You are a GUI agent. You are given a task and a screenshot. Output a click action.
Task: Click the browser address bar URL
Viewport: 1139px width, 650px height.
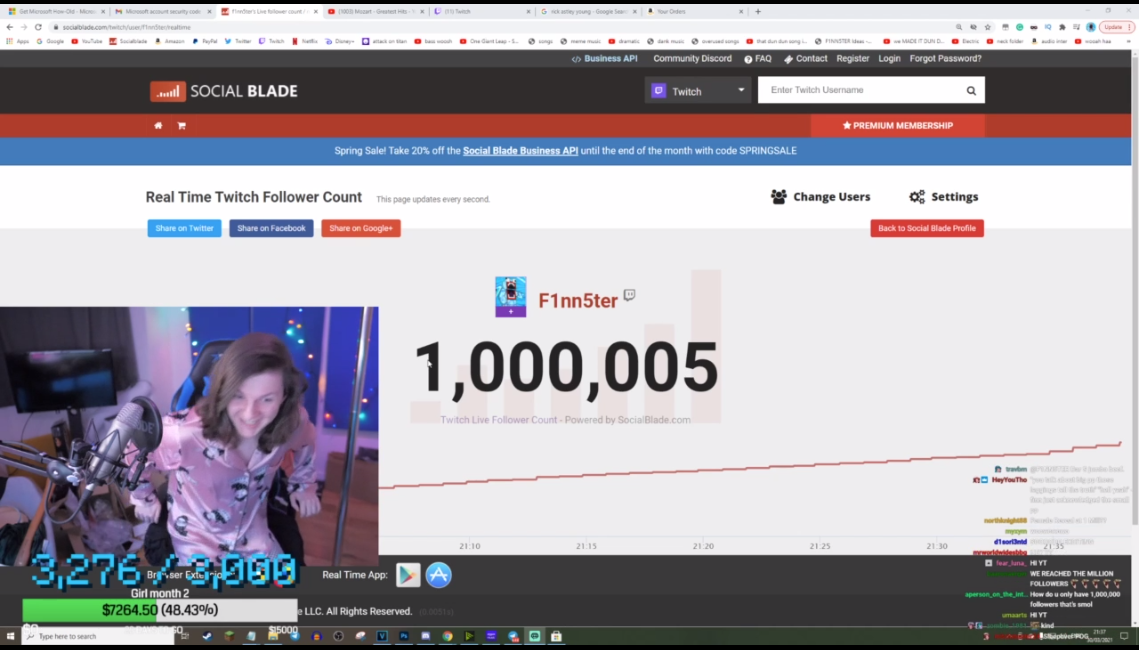(126, 27)
